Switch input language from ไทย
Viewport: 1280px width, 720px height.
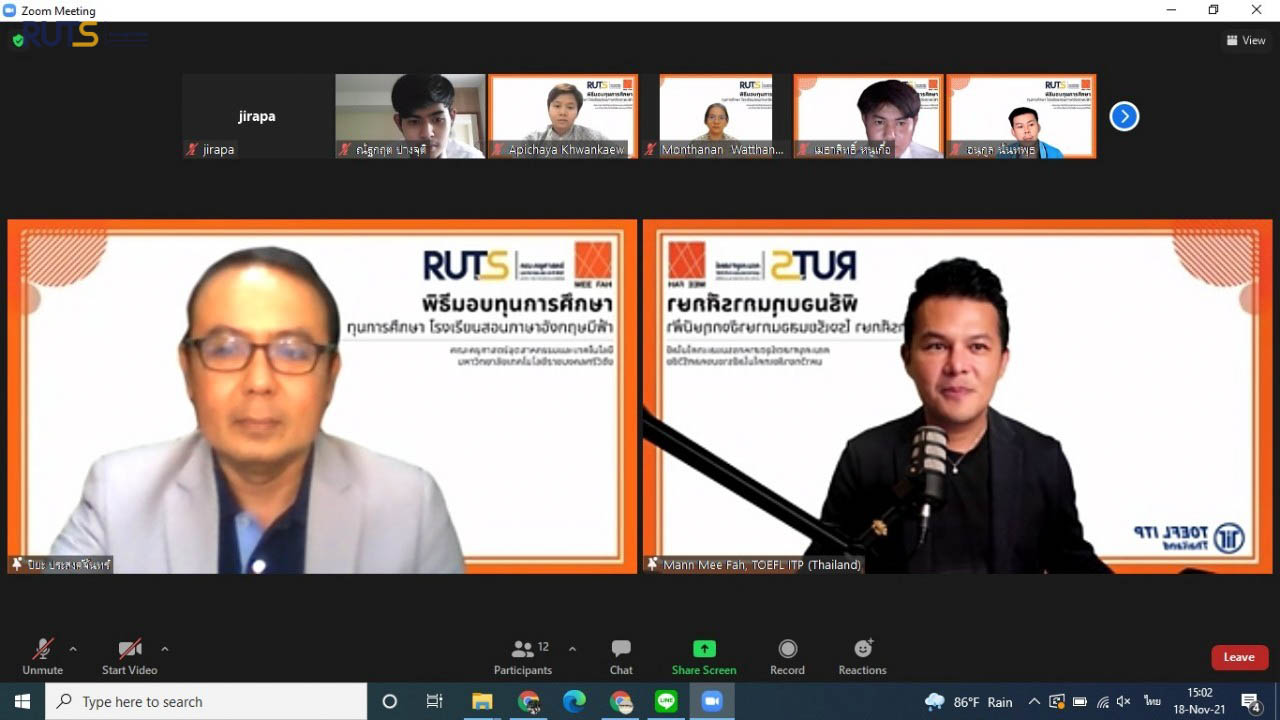click(1152, 702)
